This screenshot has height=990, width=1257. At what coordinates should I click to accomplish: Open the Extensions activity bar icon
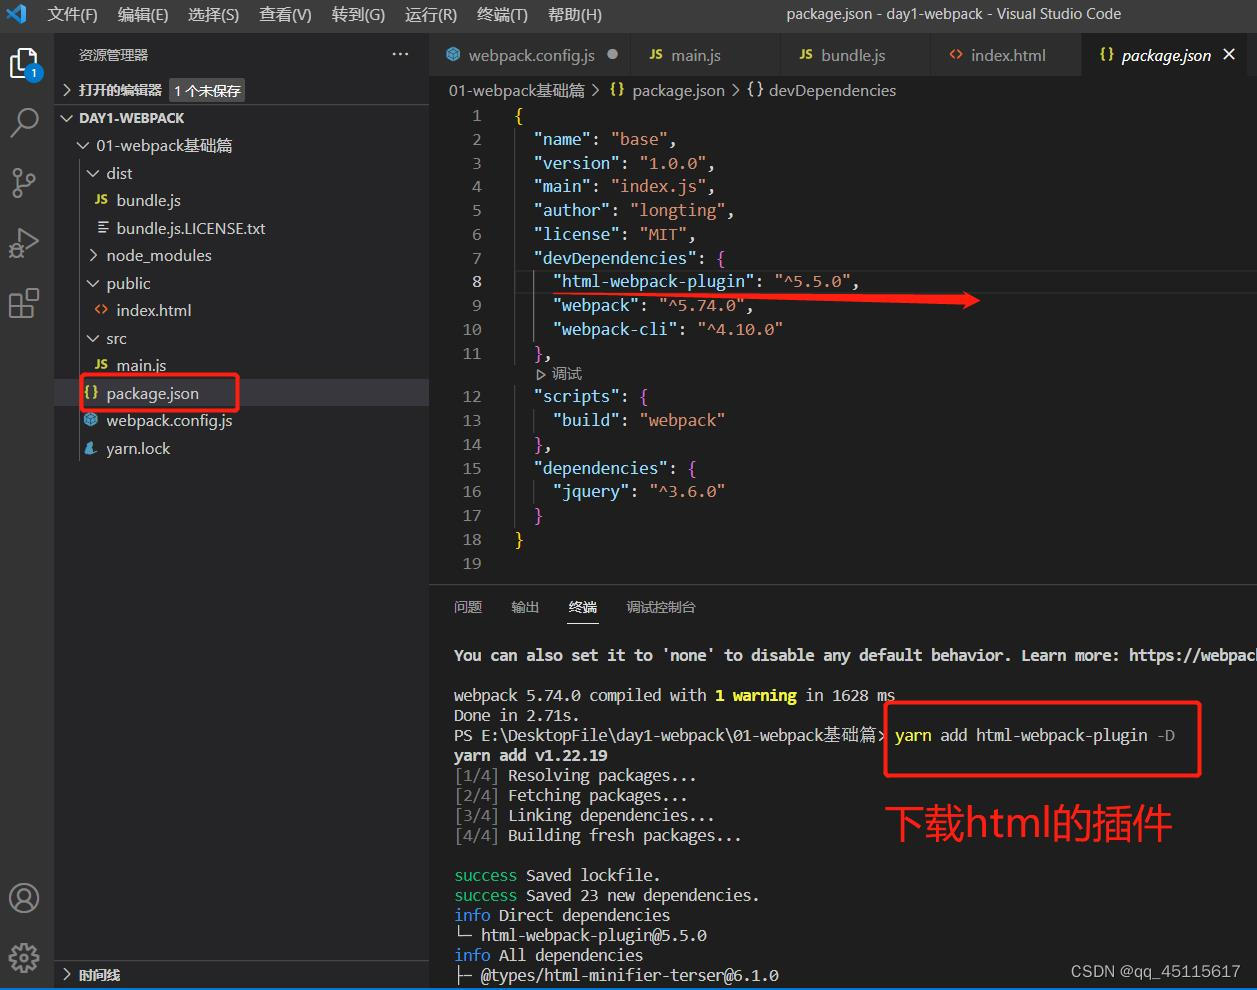[x=24, y=303]
